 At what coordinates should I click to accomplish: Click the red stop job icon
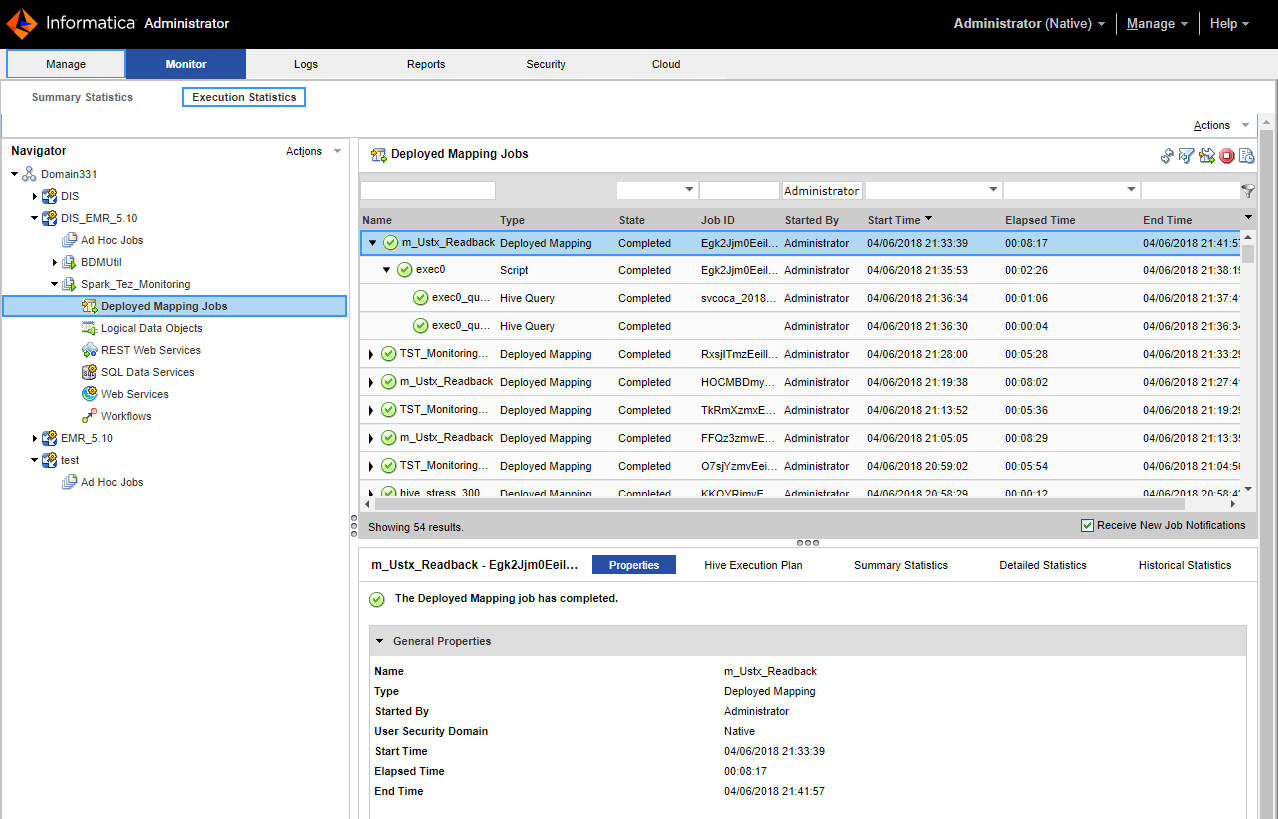click(x=1227, y=155)
